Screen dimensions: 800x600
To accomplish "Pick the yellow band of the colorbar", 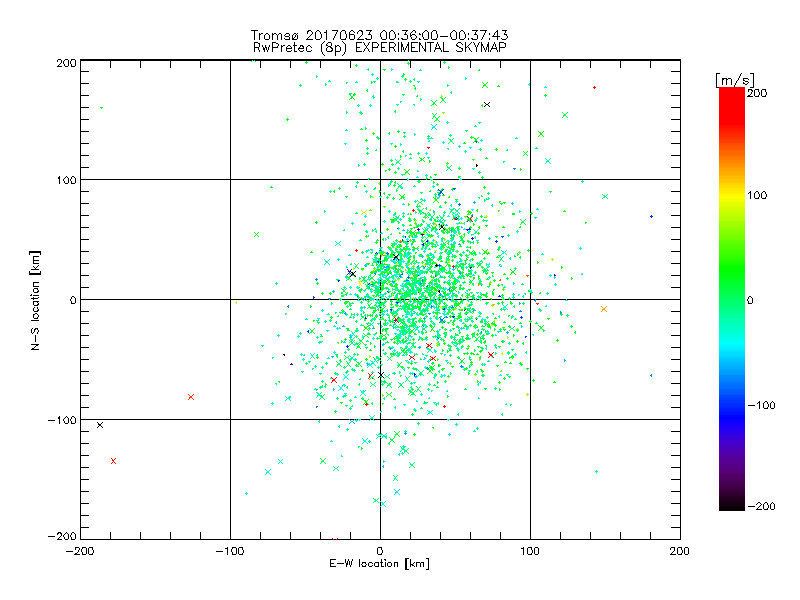I will click(x=732, y=196).
